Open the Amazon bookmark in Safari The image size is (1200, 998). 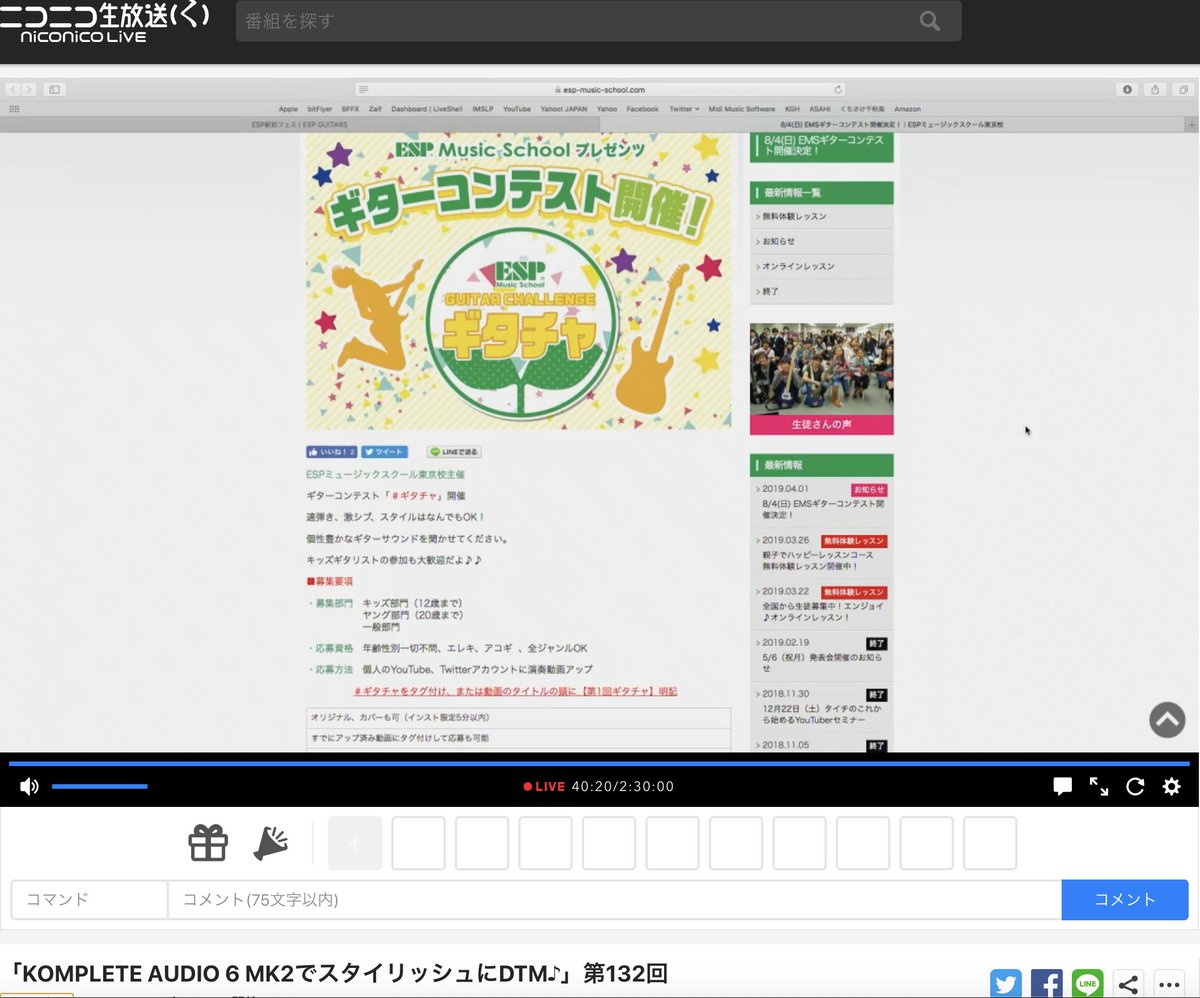[x=907, y=109]
